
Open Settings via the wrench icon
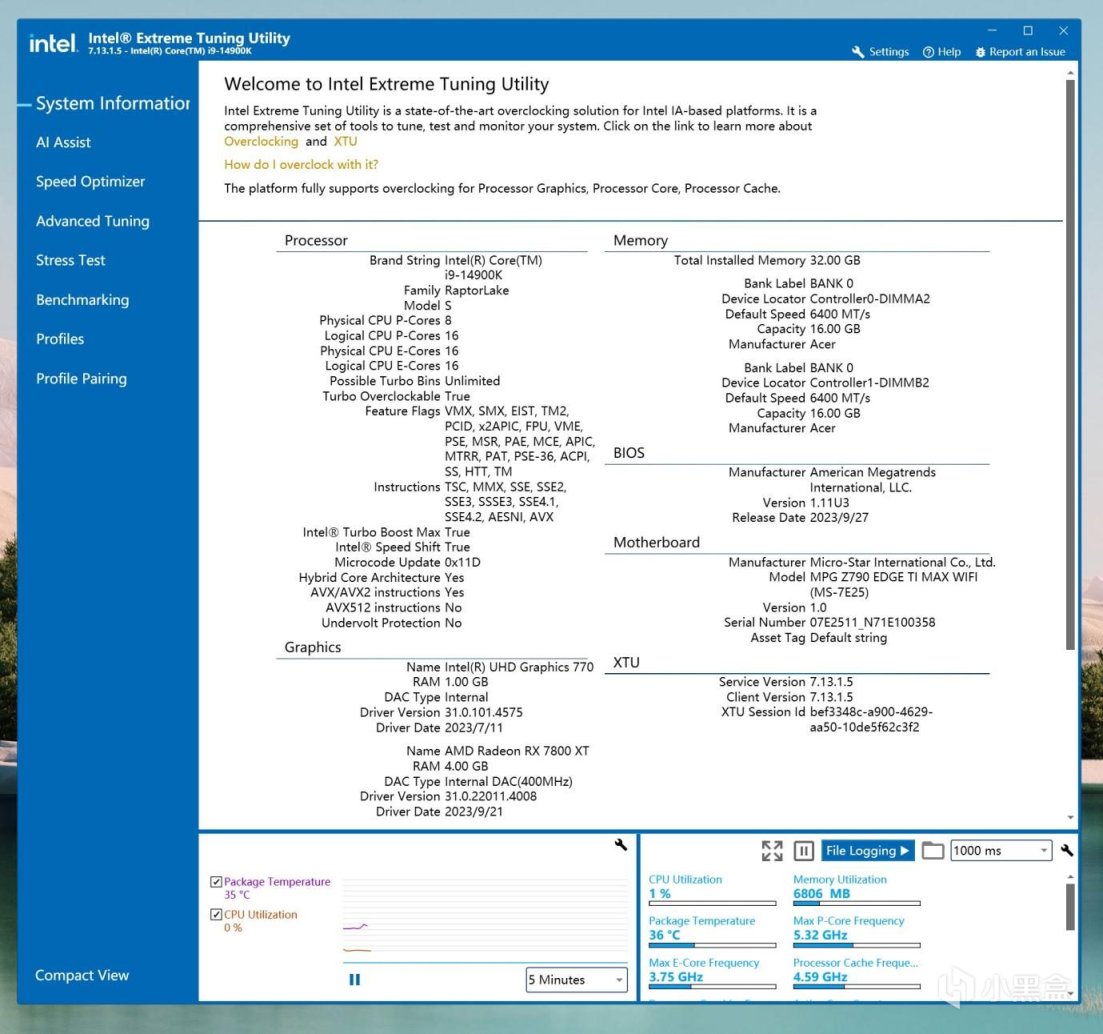[880, 52]
